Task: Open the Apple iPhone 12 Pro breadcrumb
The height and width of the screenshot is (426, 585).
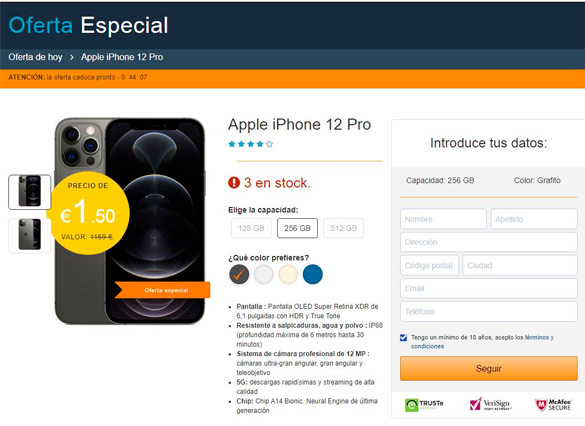Action: click(122, 57)
